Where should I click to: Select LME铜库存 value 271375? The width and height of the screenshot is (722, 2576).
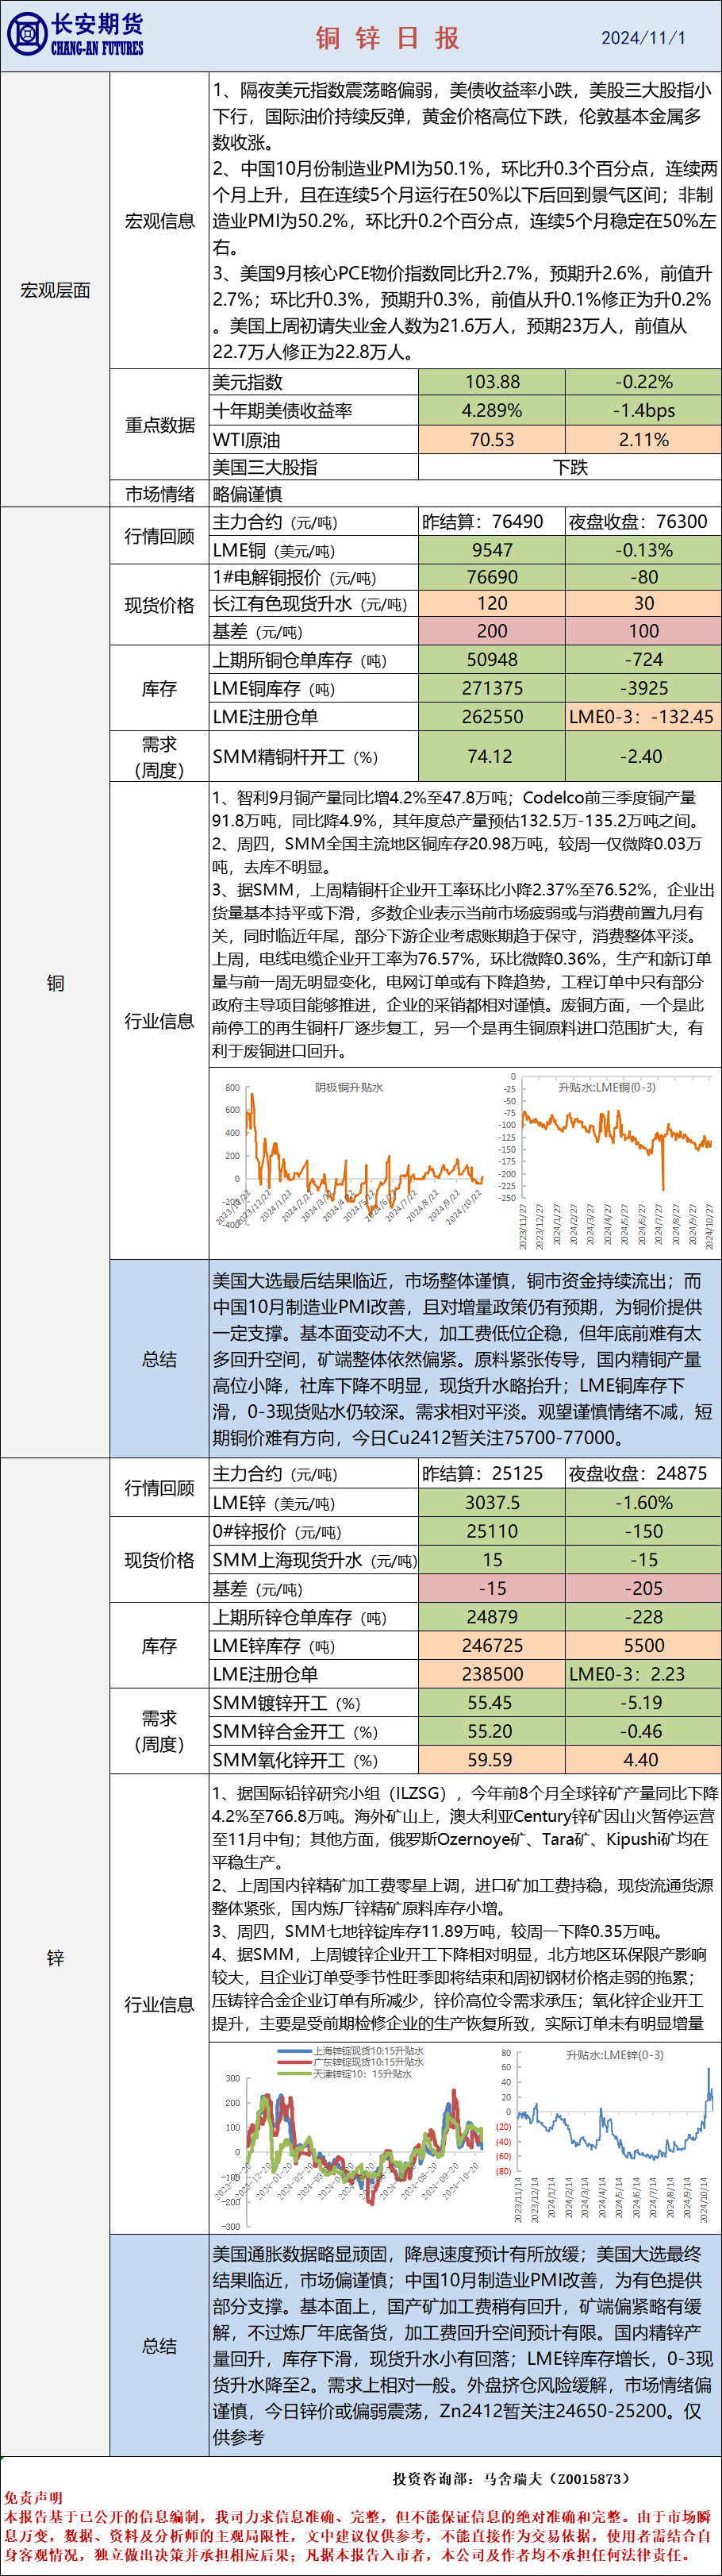point(492,688)
